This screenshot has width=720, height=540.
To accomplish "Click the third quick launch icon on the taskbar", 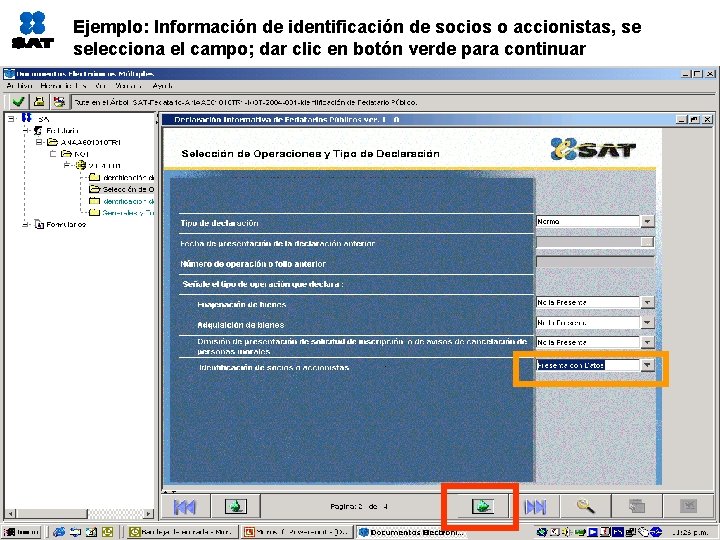I will pos(91,532).
